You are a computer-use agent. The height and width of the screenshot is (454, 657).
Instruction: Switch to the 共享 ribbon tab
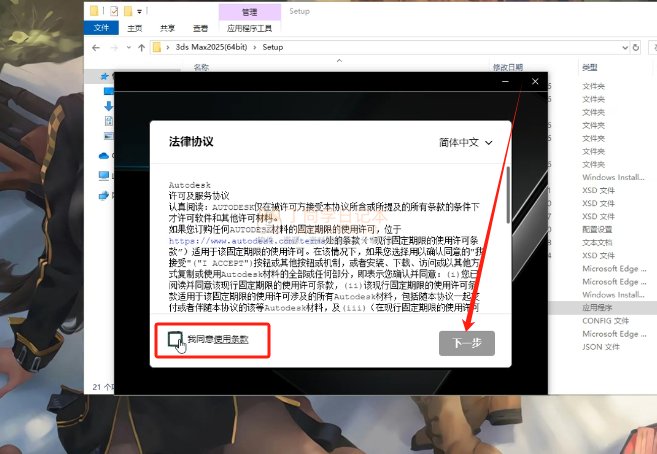tap(167, 28)
